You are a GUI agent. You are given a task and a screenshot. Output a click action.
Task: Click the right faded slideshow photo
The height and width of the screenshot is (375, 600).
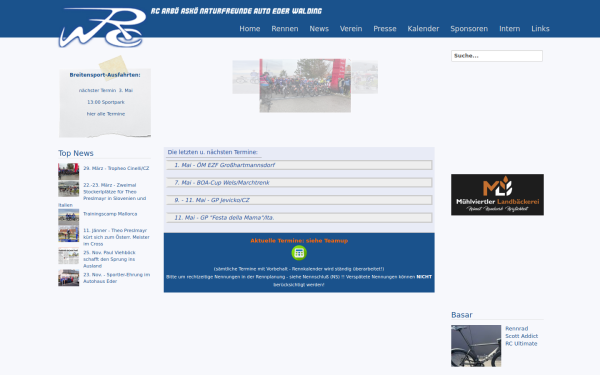click(365, 77)
